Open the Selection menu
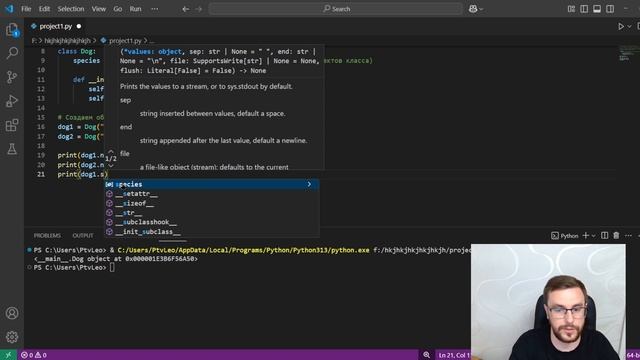The width and height of the screenshot is (640, 360). (x=71, y=9)
